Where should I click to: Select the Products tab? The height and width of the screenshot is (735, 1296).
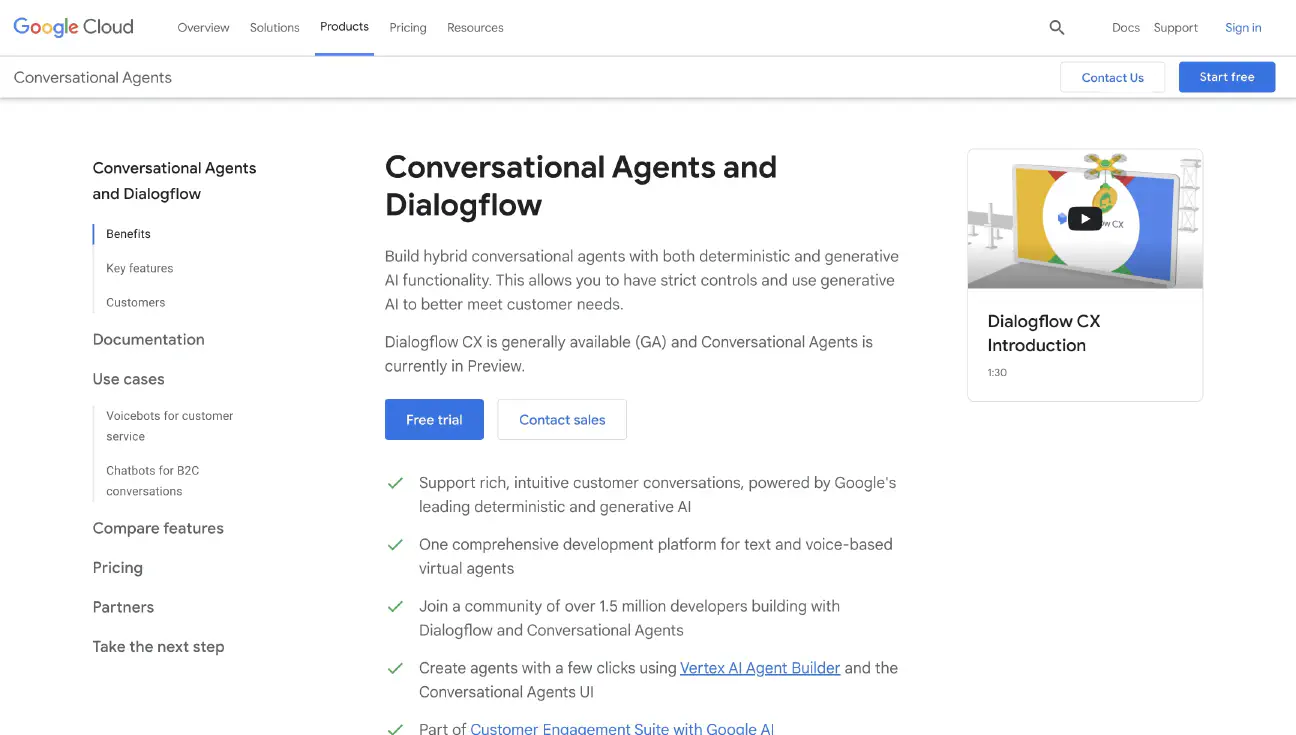point(344,27)
